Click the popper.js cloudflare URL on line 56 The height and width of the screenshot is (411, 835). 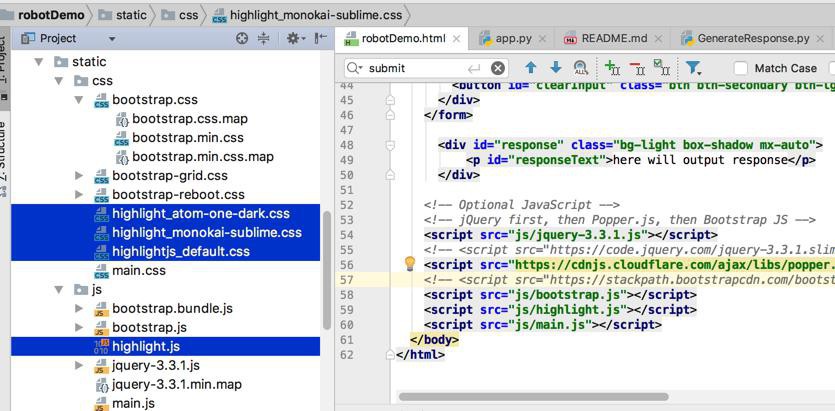674,265
